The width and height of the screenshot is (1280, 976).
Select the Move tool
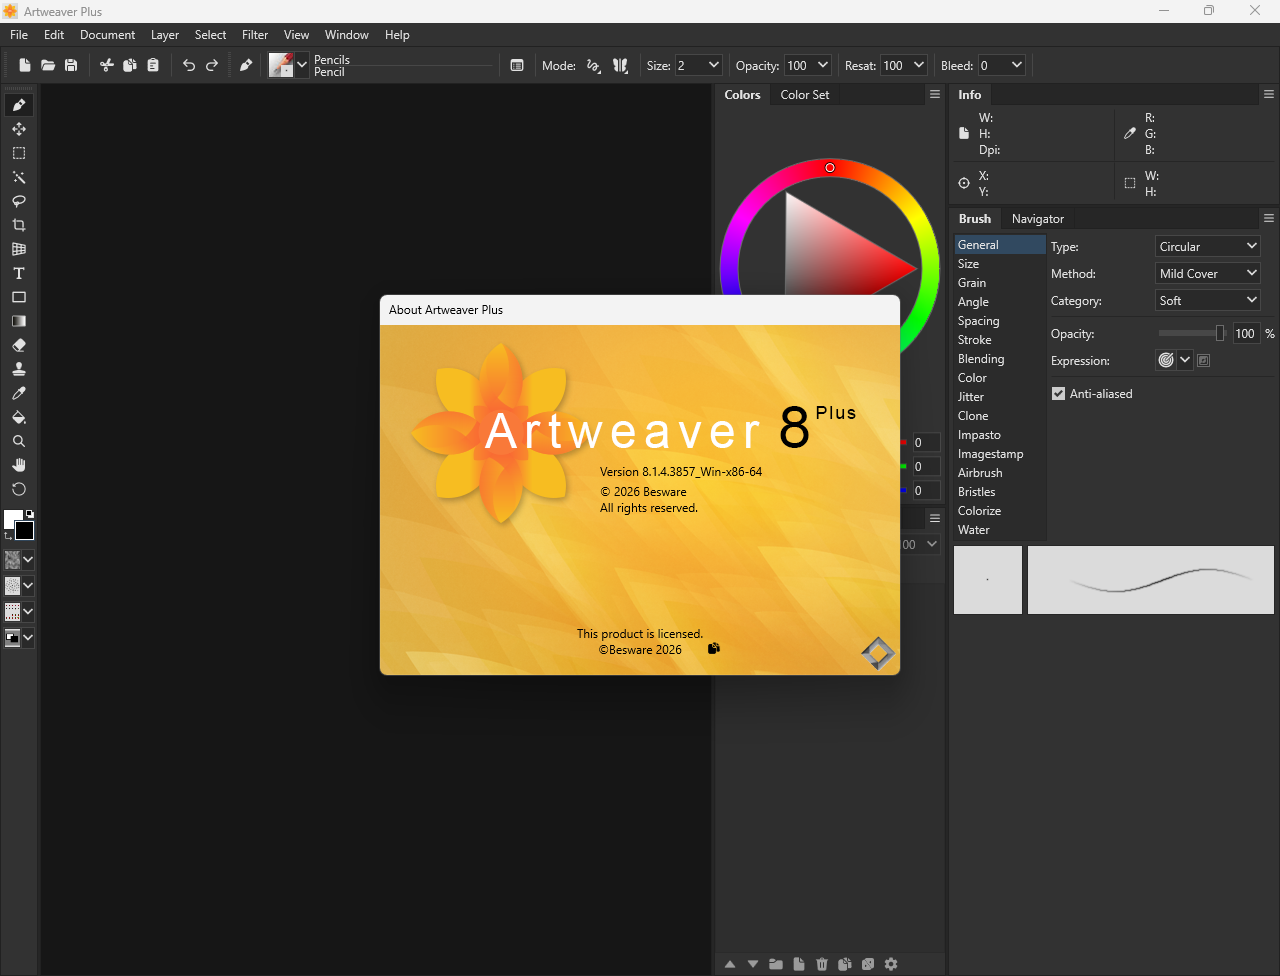click(19, 129)
